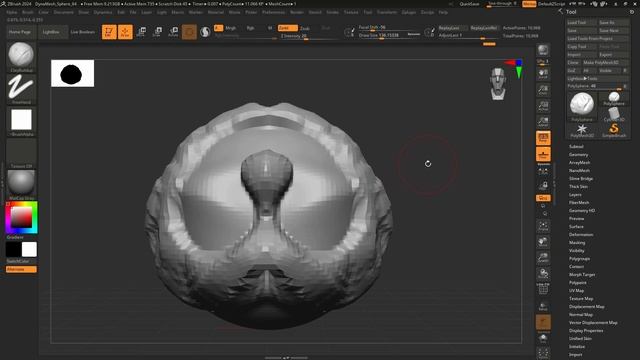
Task: Click QuickSave in top bar
Action: (469, 4)
